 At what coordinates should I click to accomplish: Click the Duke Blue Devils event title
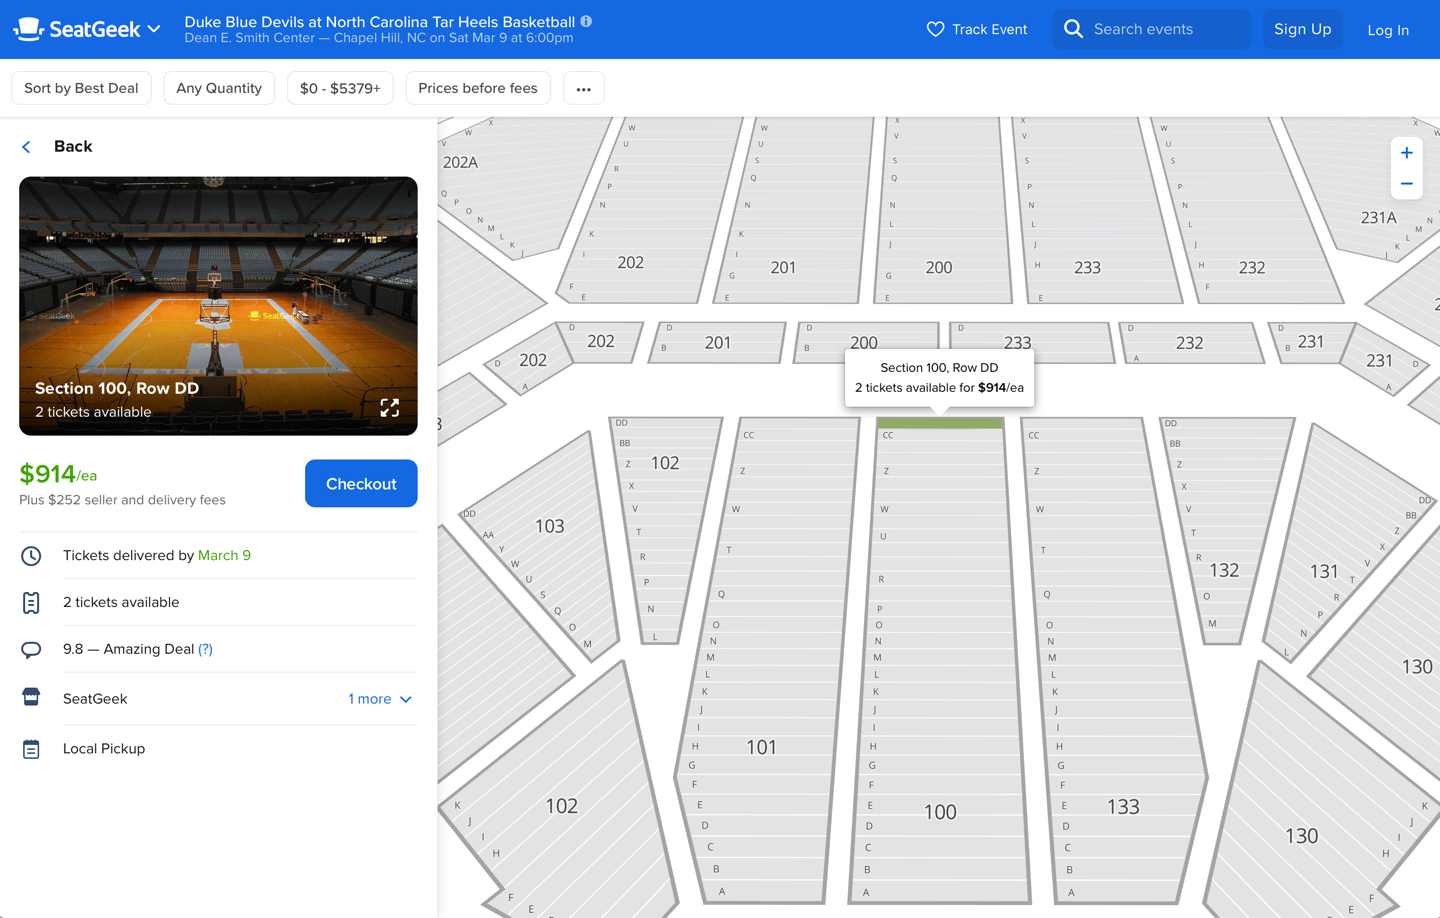(x=380, y=21)
